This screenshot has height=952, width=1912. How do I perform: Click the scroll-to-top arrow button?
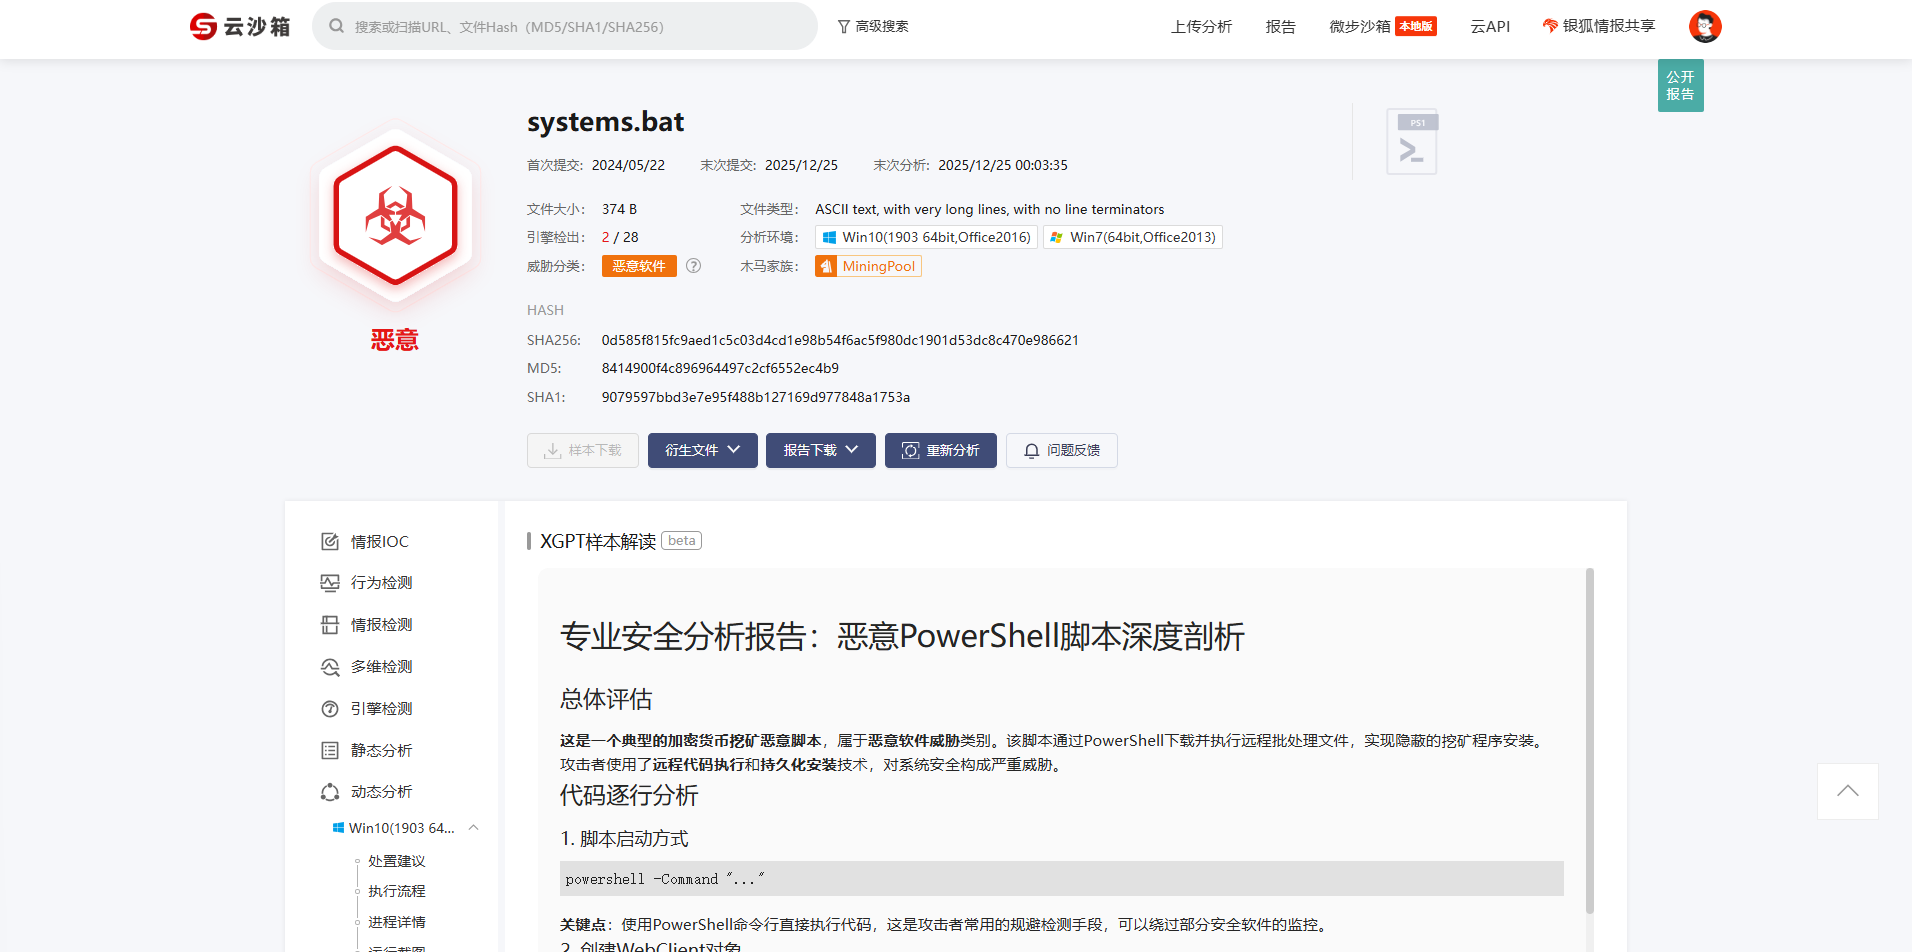1847,791
